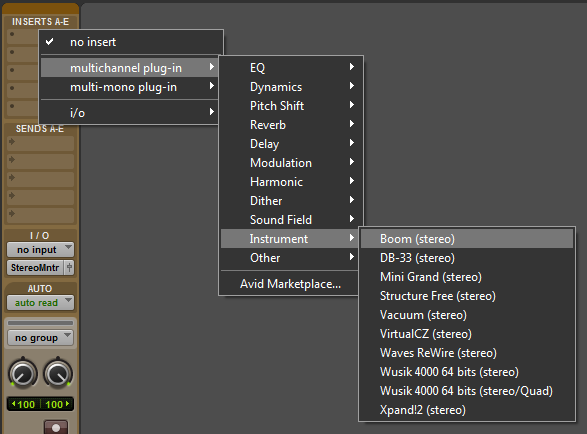Click the second send slot under SENDS A-E
The height and width of the screenshot is (434, 587).
(40, 161)
